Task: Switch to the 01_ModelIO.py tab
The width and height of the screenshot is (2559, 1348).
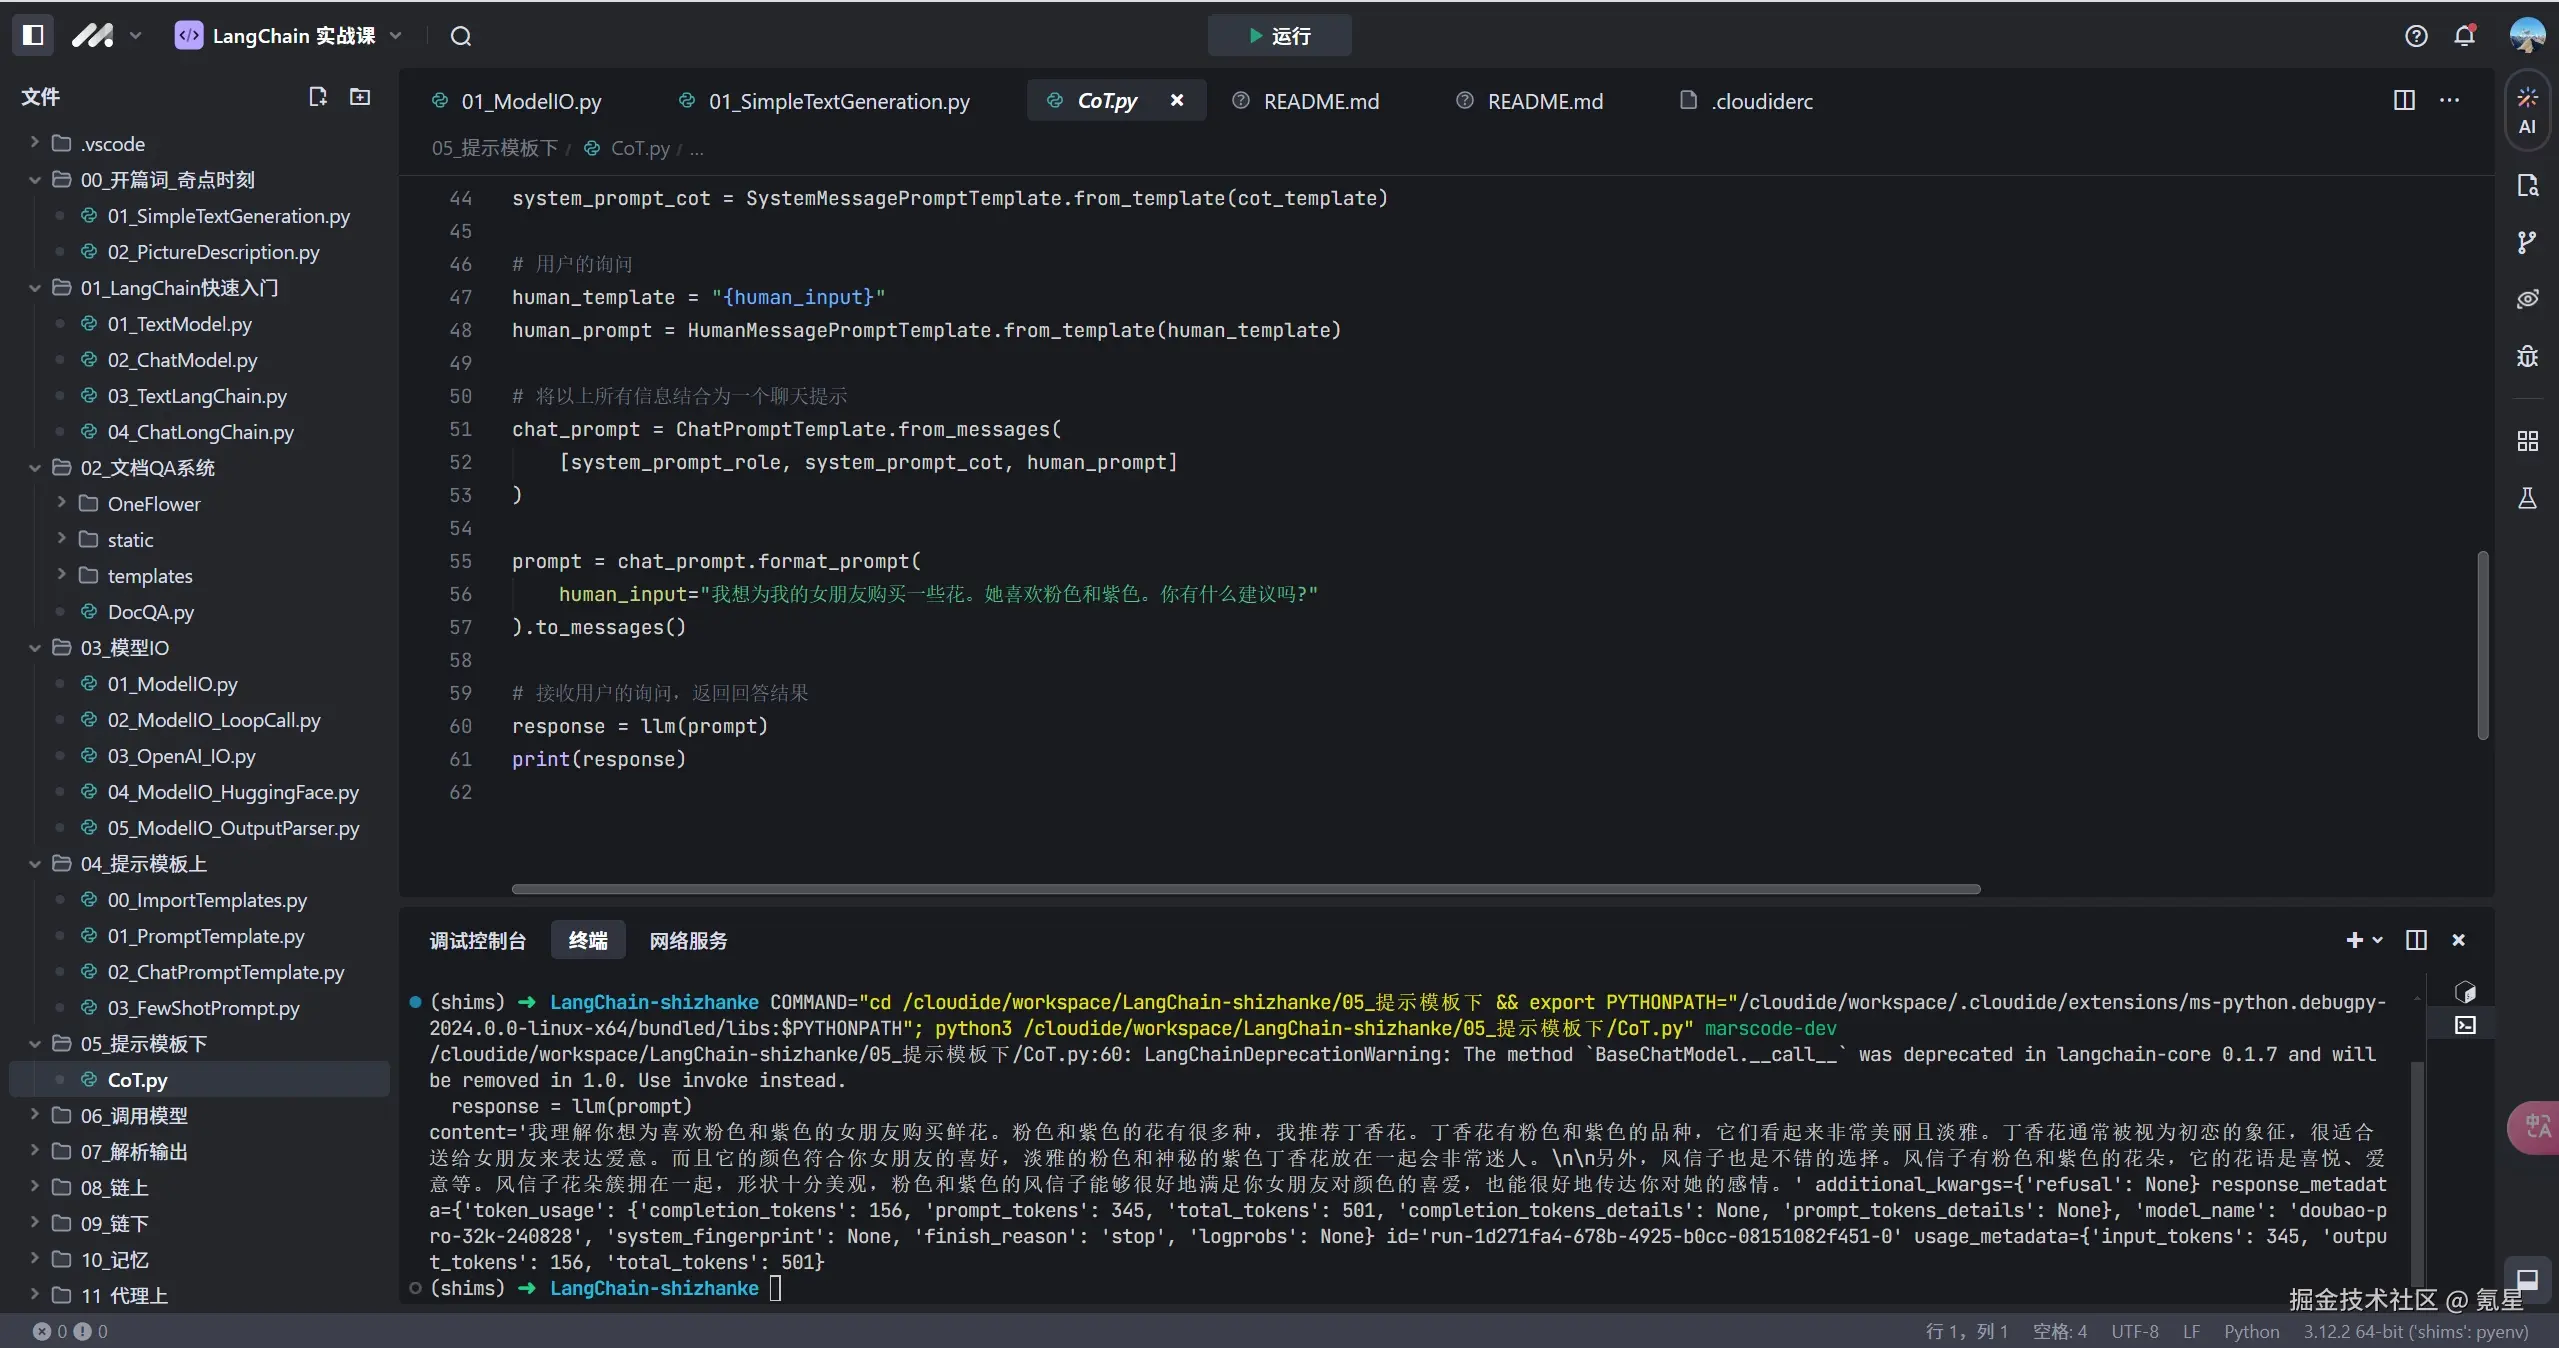Action: pos(530,101)
